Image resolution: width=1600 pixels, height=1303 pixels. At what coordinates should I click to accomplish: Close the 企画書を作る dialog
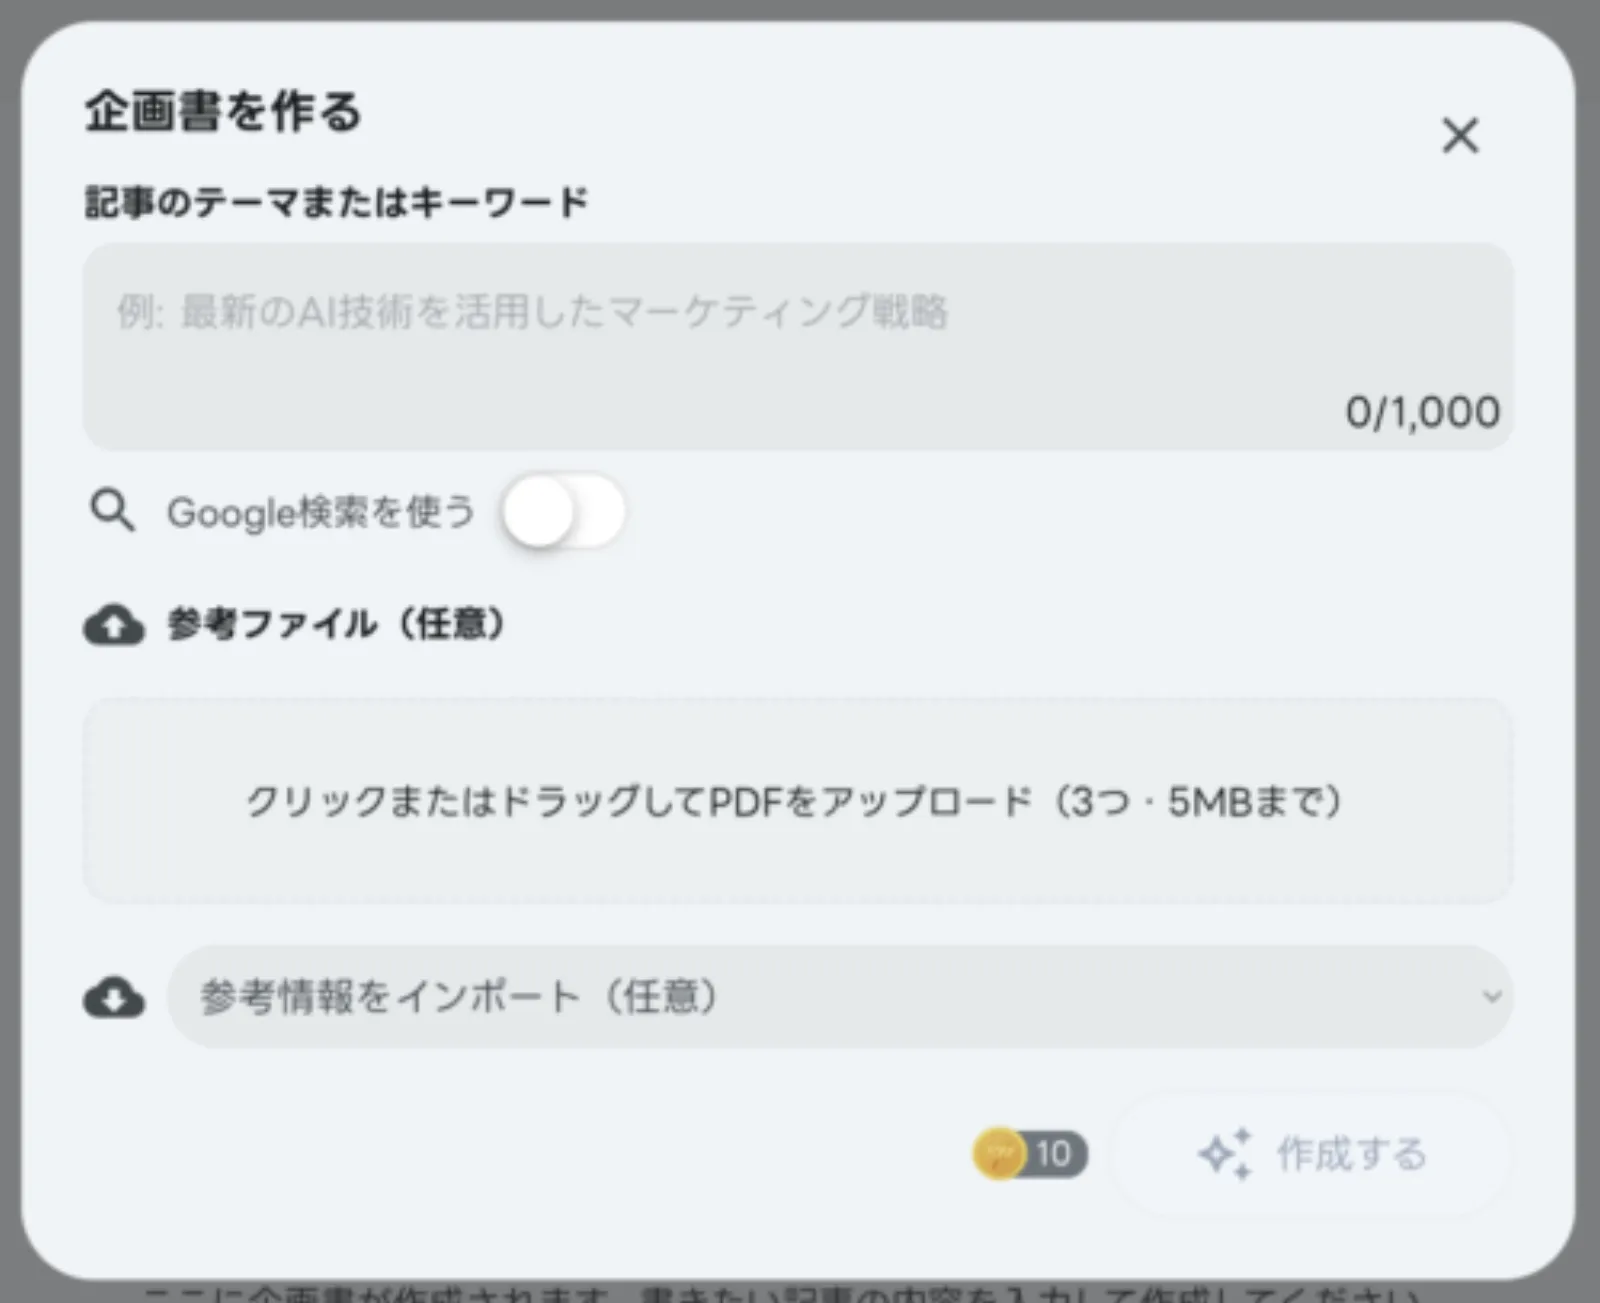pyautogui.click(x=1460, y=135)
